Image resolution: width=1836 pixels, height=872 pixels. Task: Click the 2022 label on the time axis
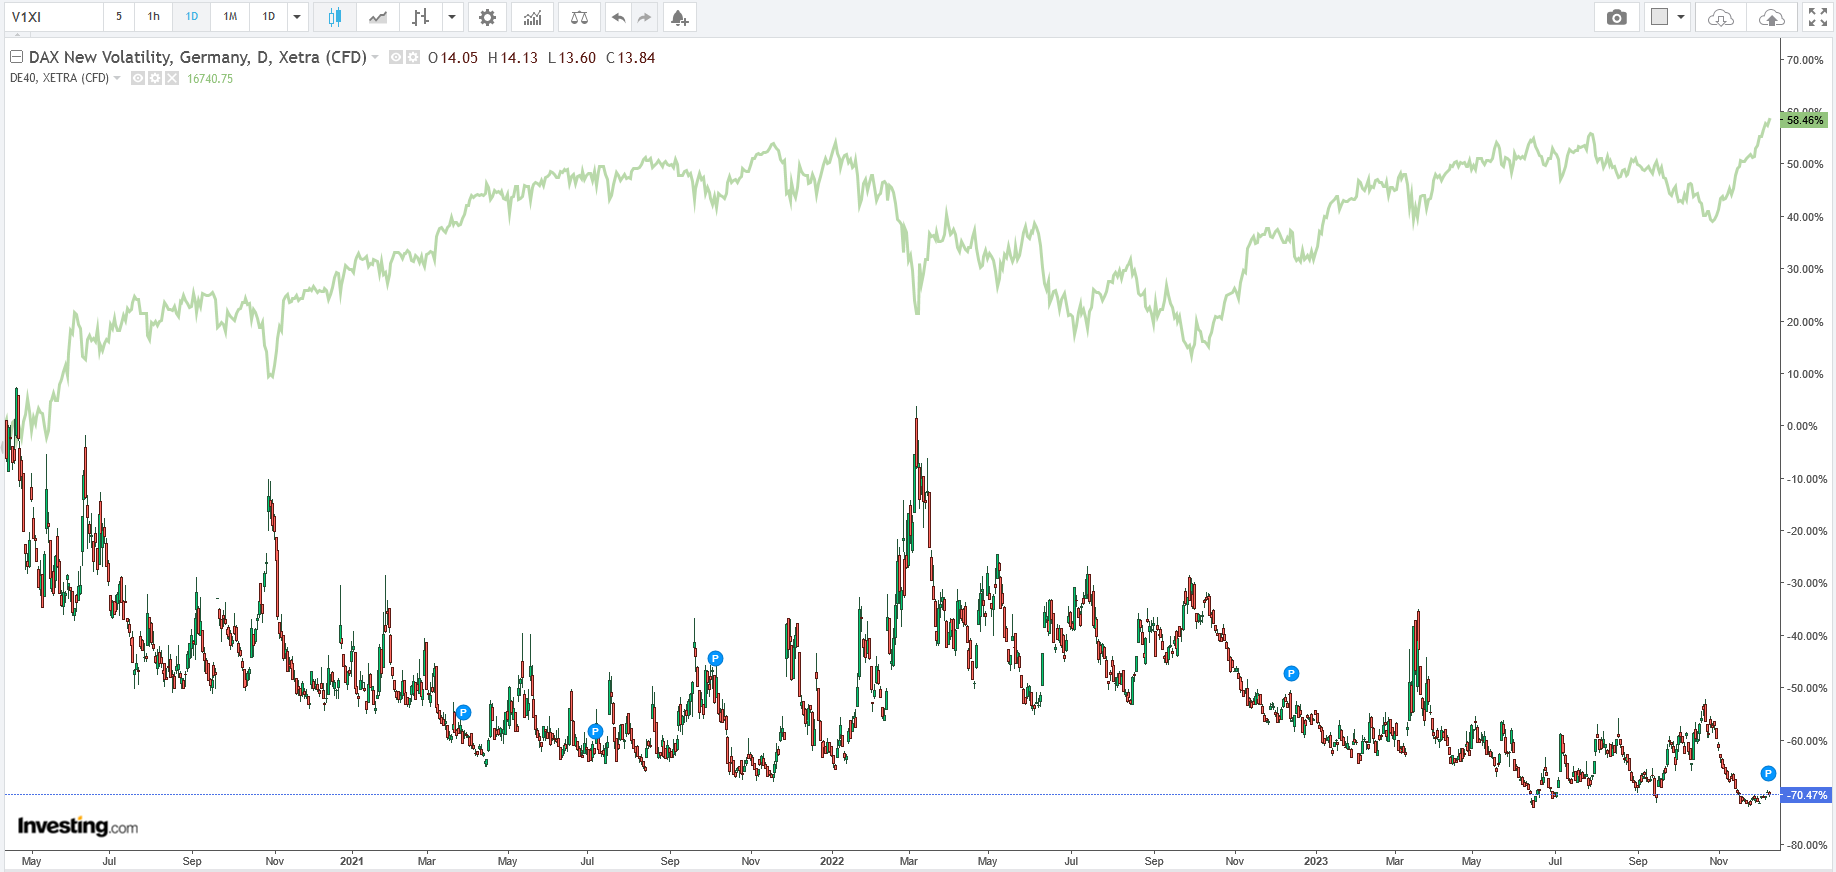pyautogui.click(x=832, y=861)
